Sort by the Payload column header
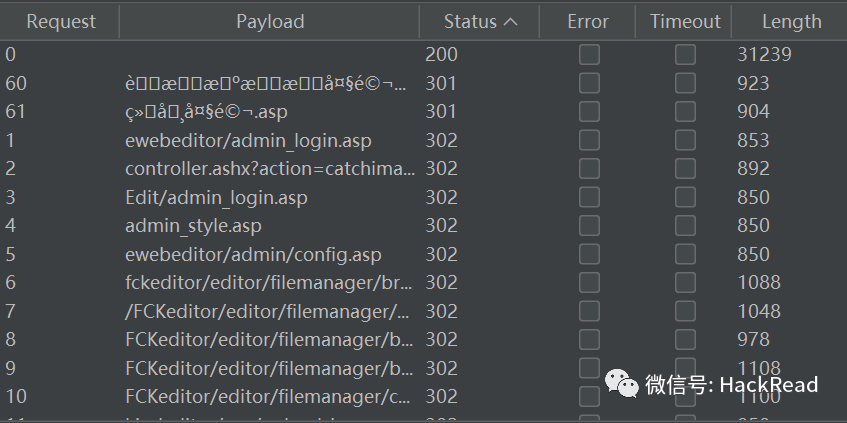847x423 pixels. [270, 22]
